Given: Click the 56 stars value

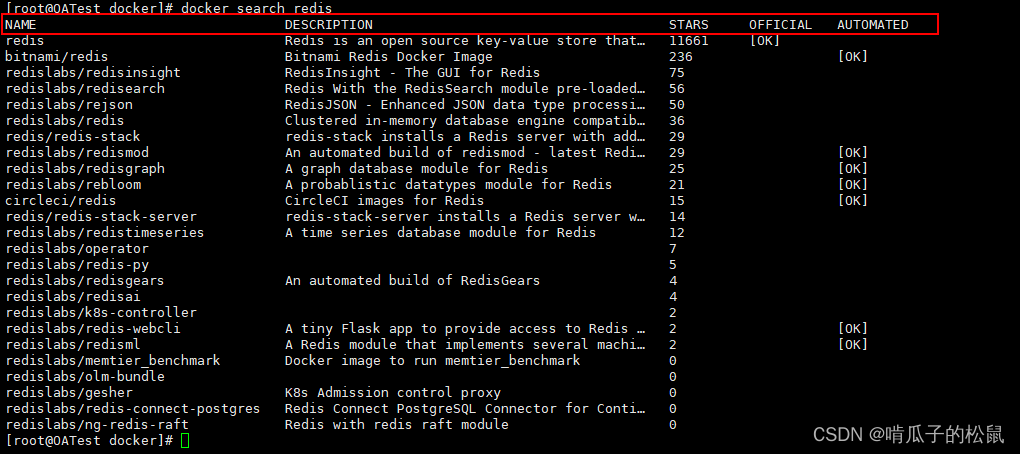Looking at the screenshot, I should point(677,88).
